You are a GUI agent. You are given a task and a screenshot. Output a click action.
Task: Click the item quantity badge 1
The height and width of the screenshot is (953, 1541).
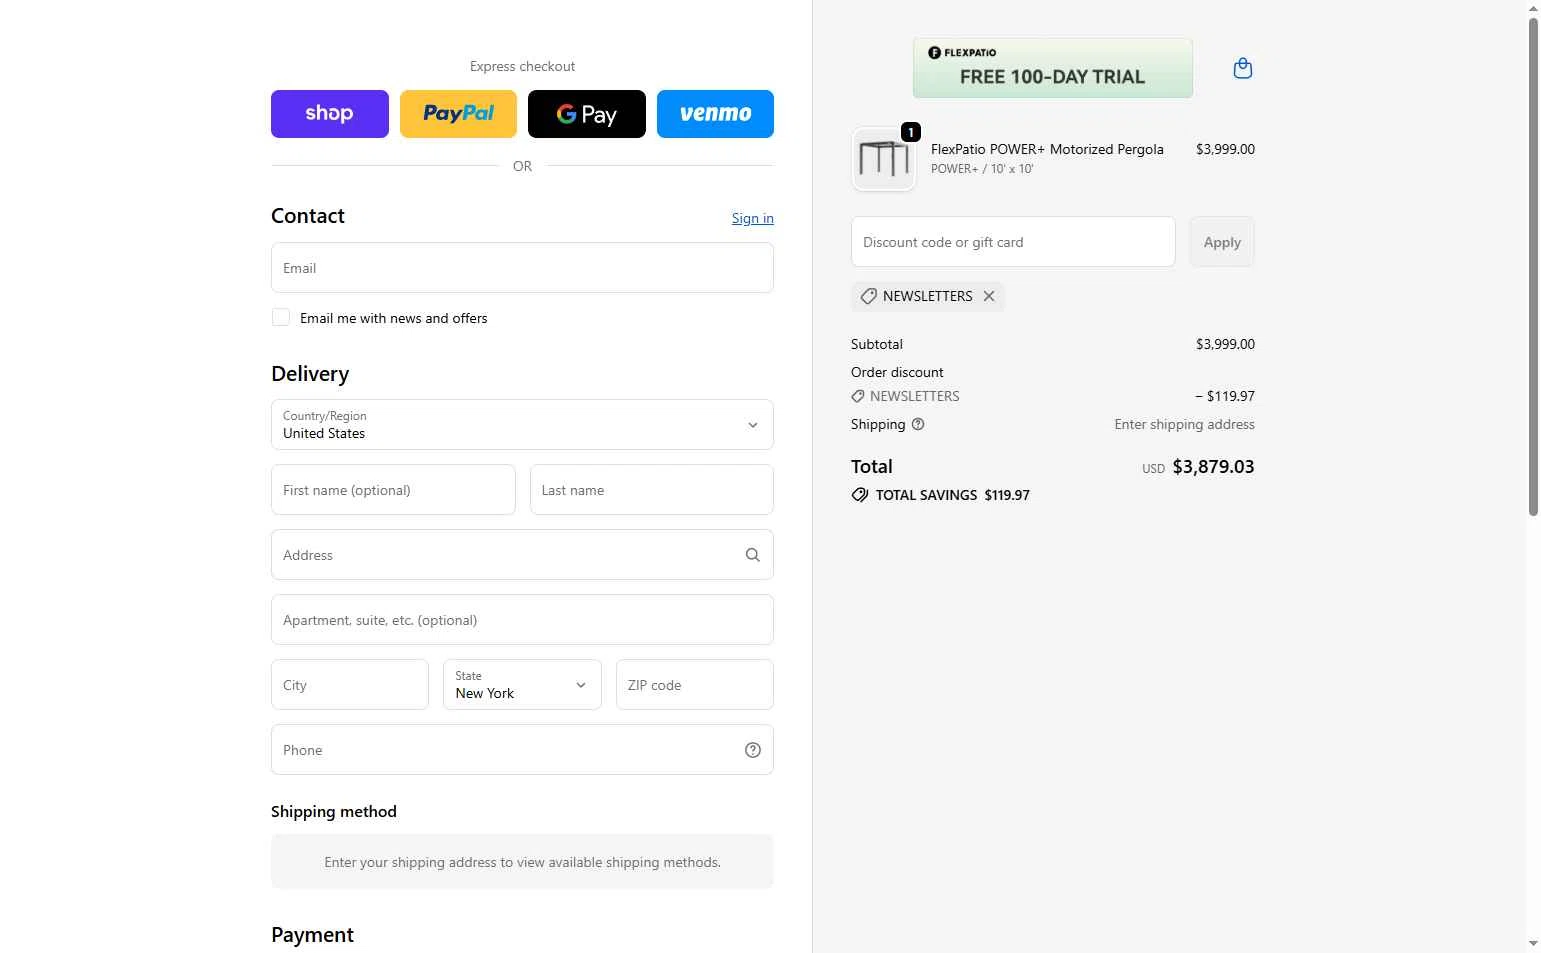[x=911, y=132]
